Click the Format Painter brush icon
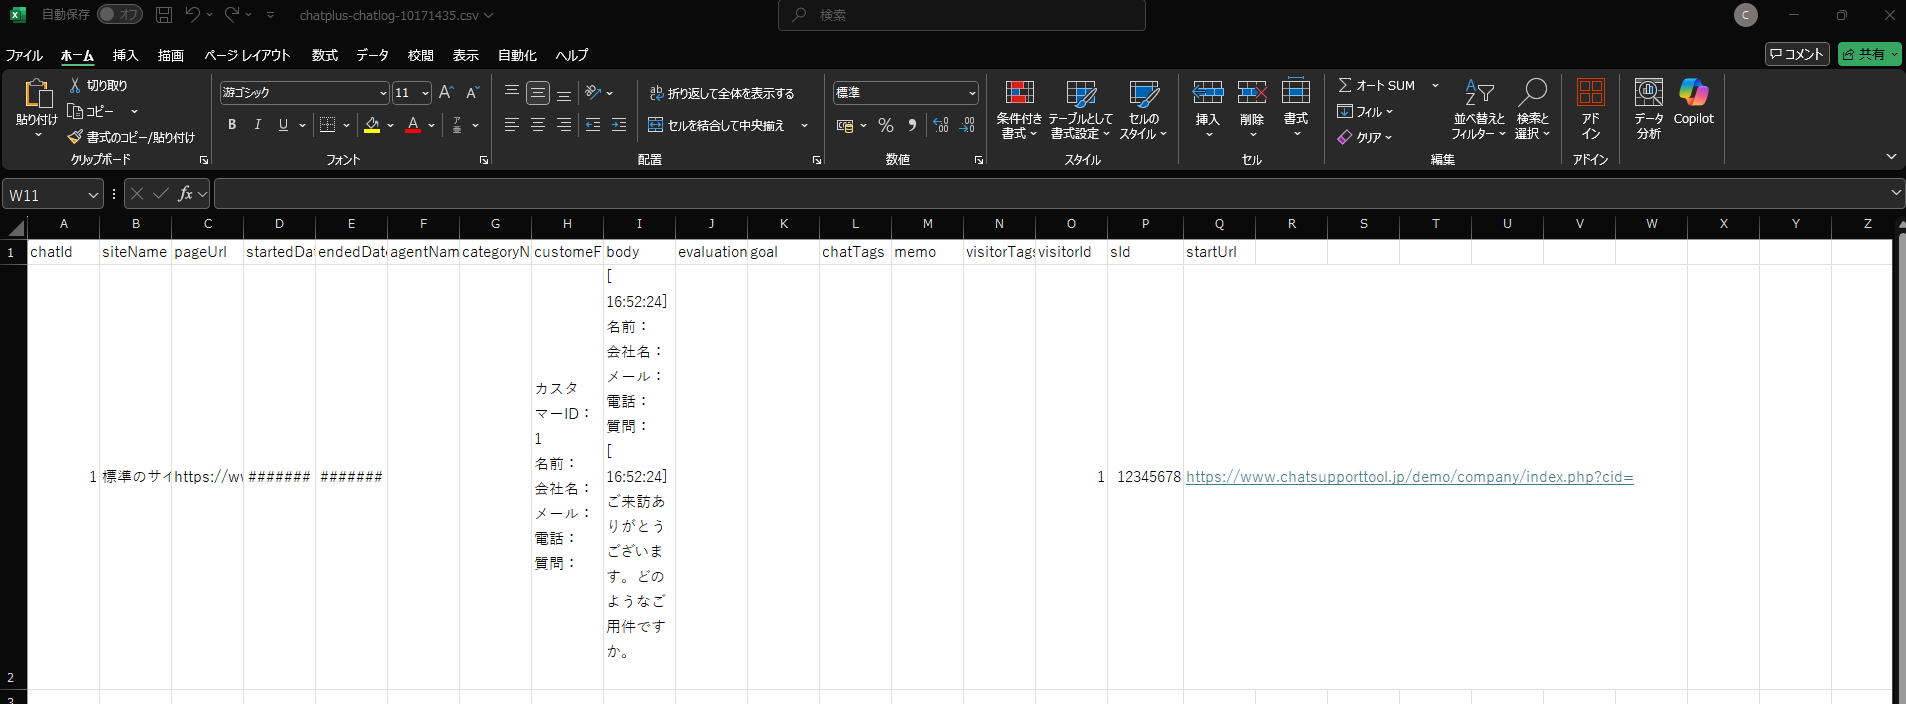The width and height of the screenshot is (1906, 704). click(75, 137)
